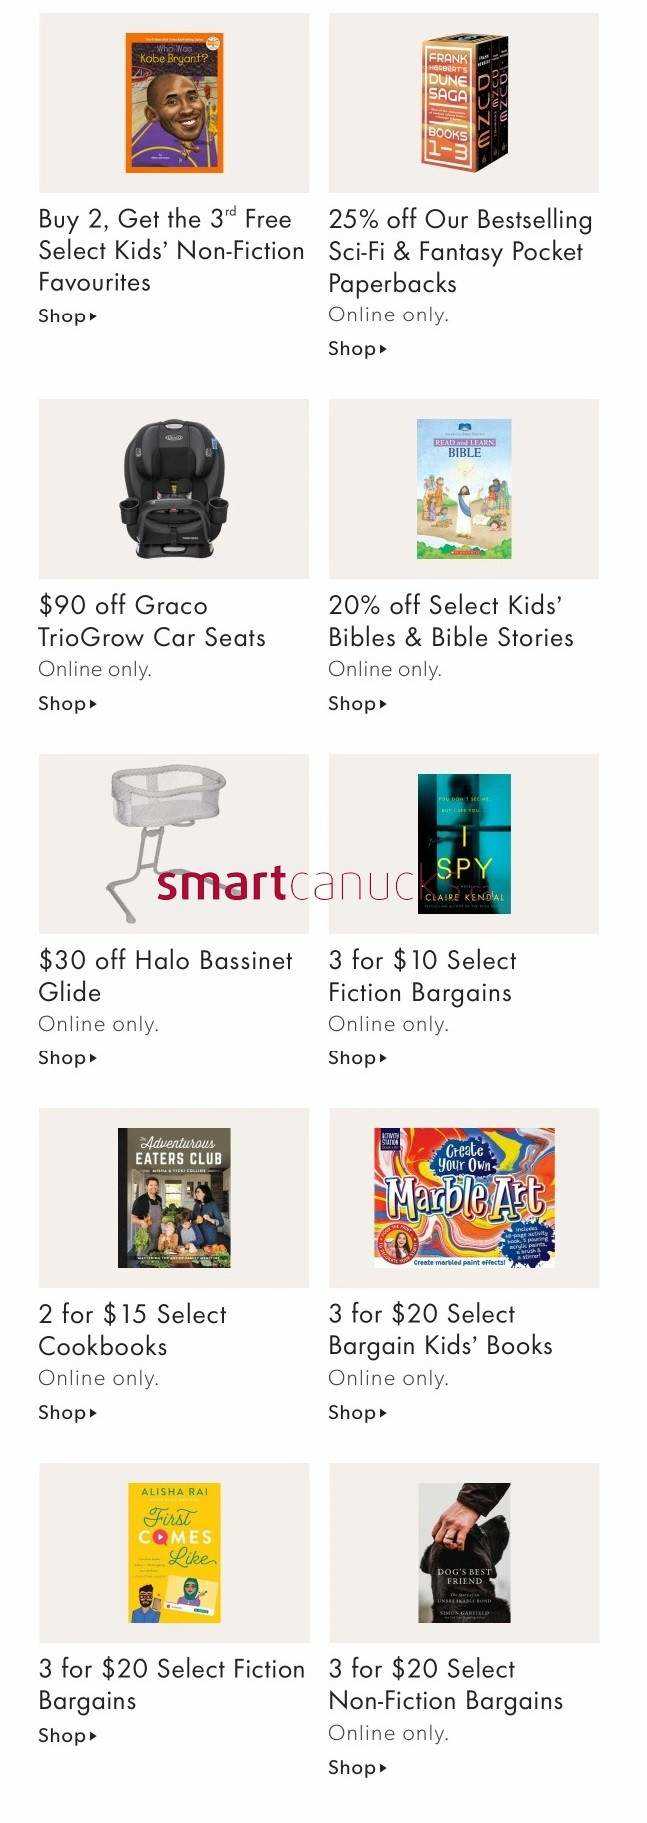Image resolution: width=647 pixels, height=1823 pixels.
Task: View the Create Your Own Marble Art kit
Action: (464, 1197)
